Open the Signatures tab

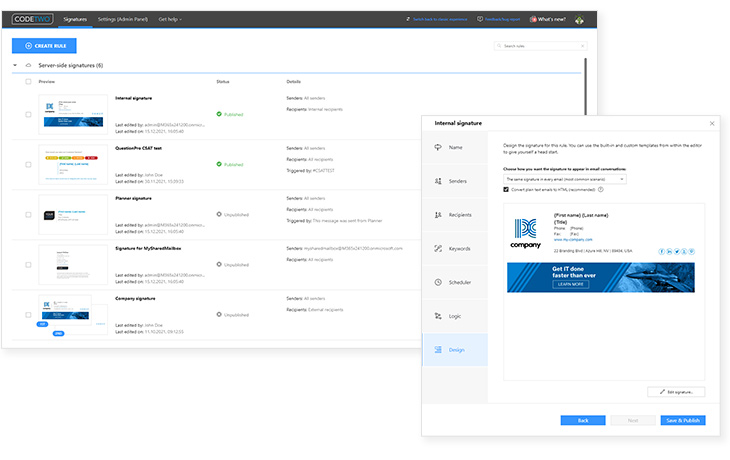click(75, 19)
